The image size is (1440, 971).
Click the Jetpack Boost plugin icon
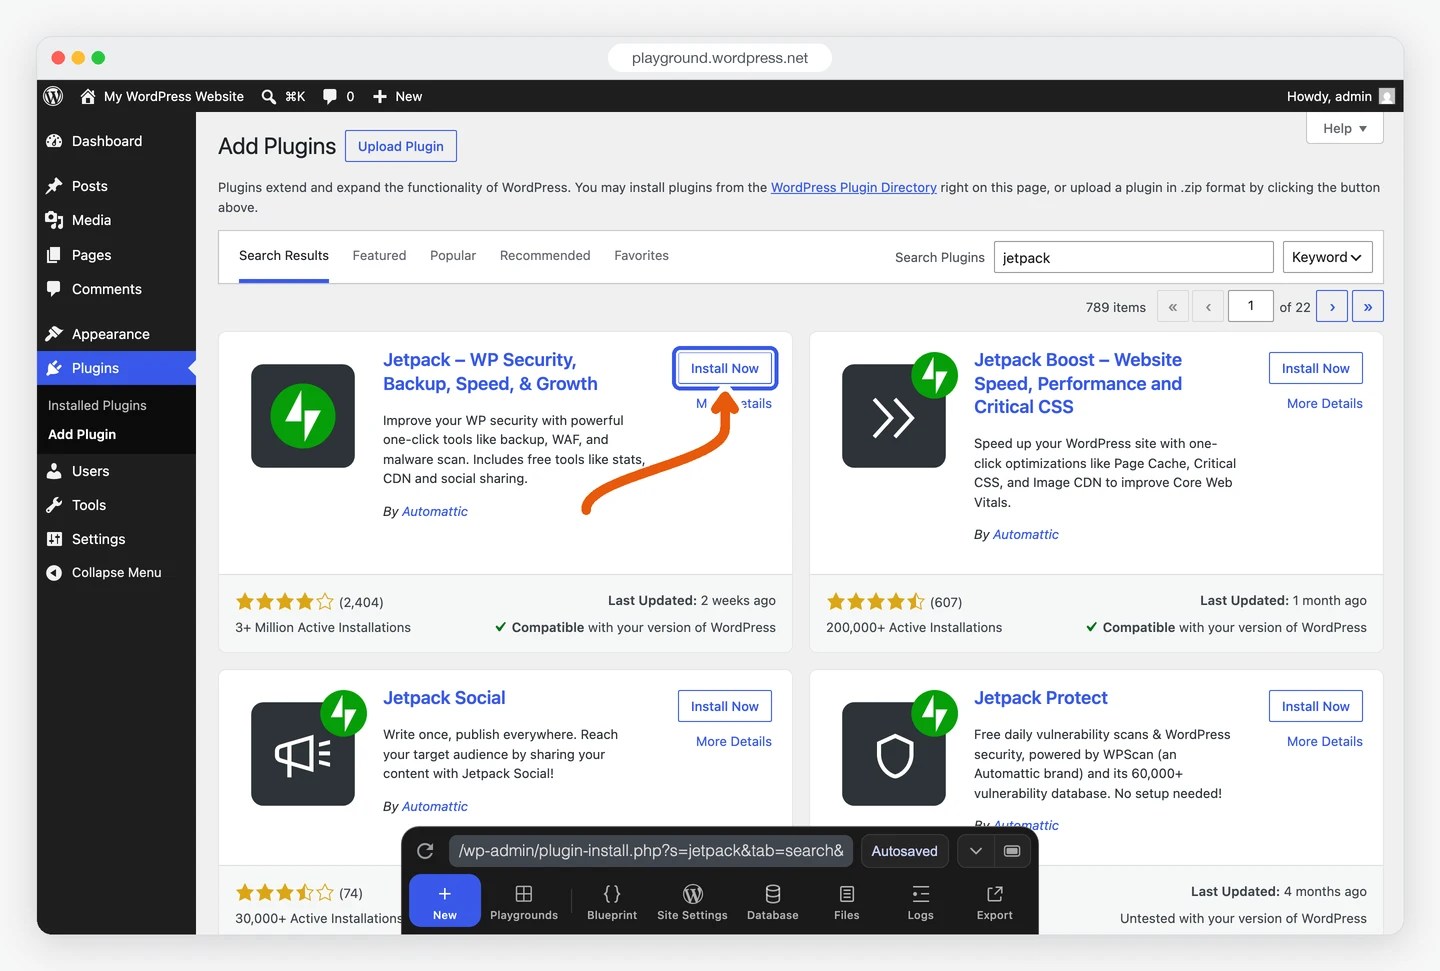pyautogui.click(x=894, y=416)
